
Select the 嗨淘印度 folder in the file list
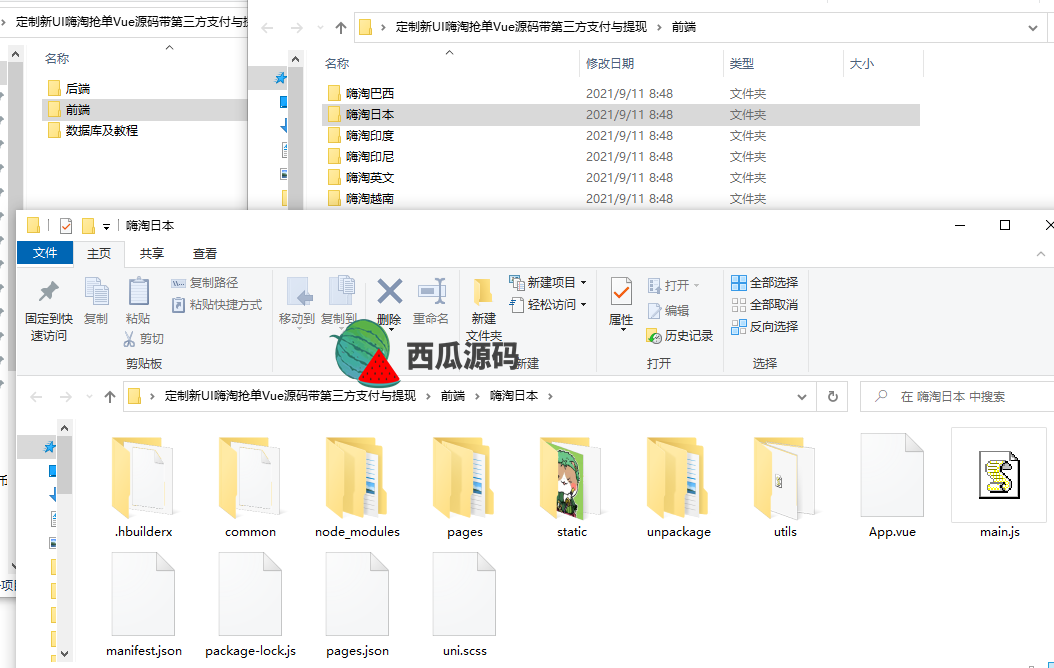point(370,136)
